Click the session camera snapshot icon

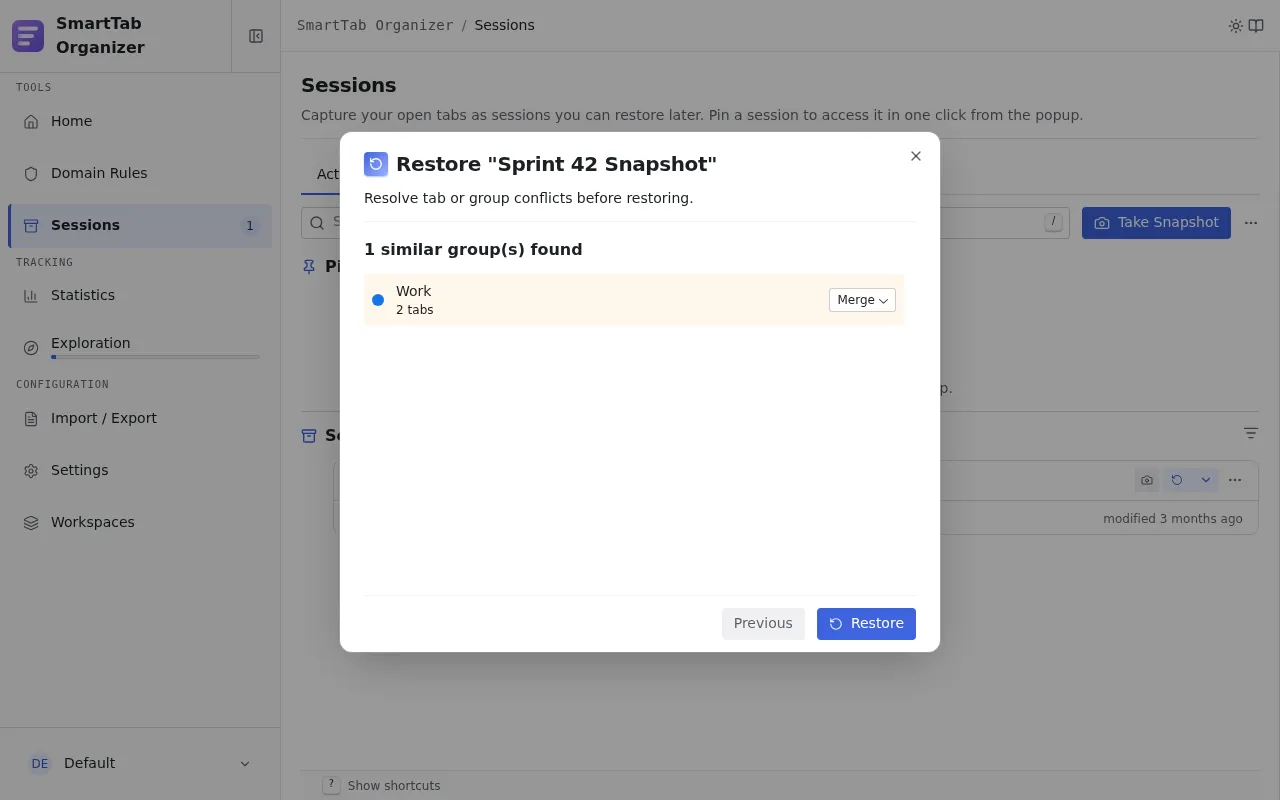tap(1147, 480)
